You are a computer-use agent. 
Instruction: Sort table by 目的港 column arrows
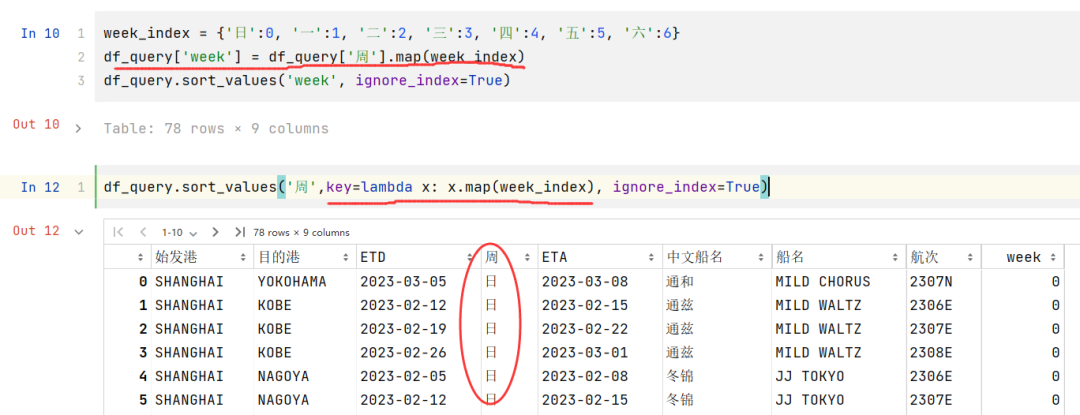pyautogui.click(x=345, y=257)
